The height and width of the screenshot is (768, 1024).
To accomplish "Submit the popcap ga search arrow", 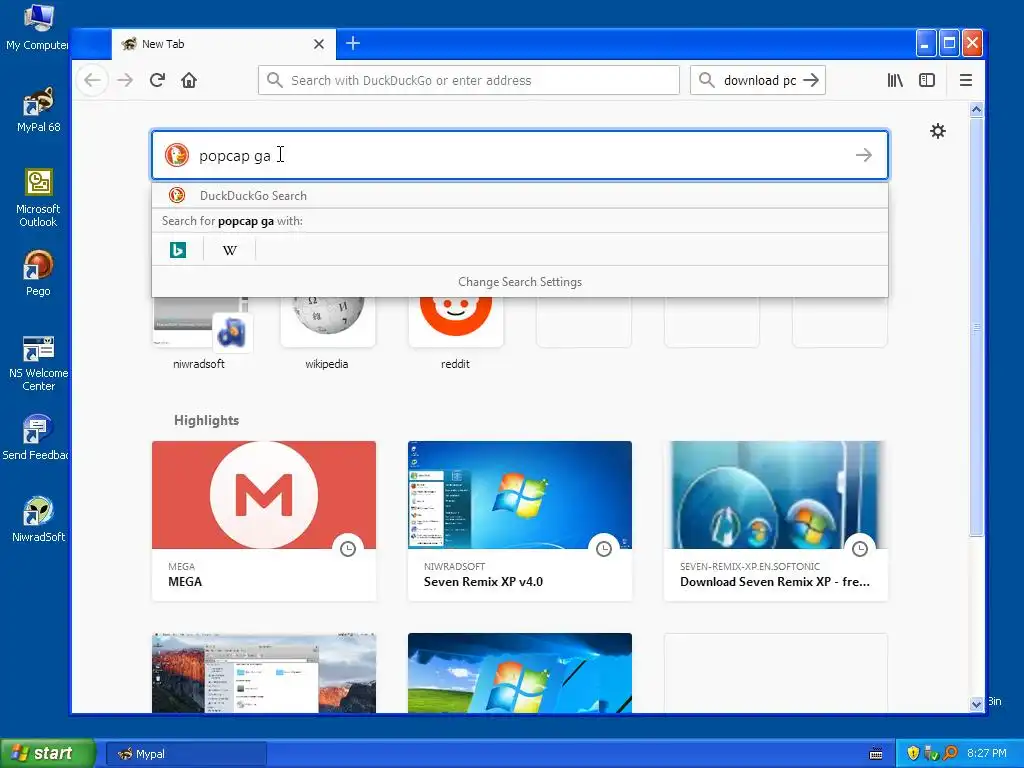I will coord(863,155).
